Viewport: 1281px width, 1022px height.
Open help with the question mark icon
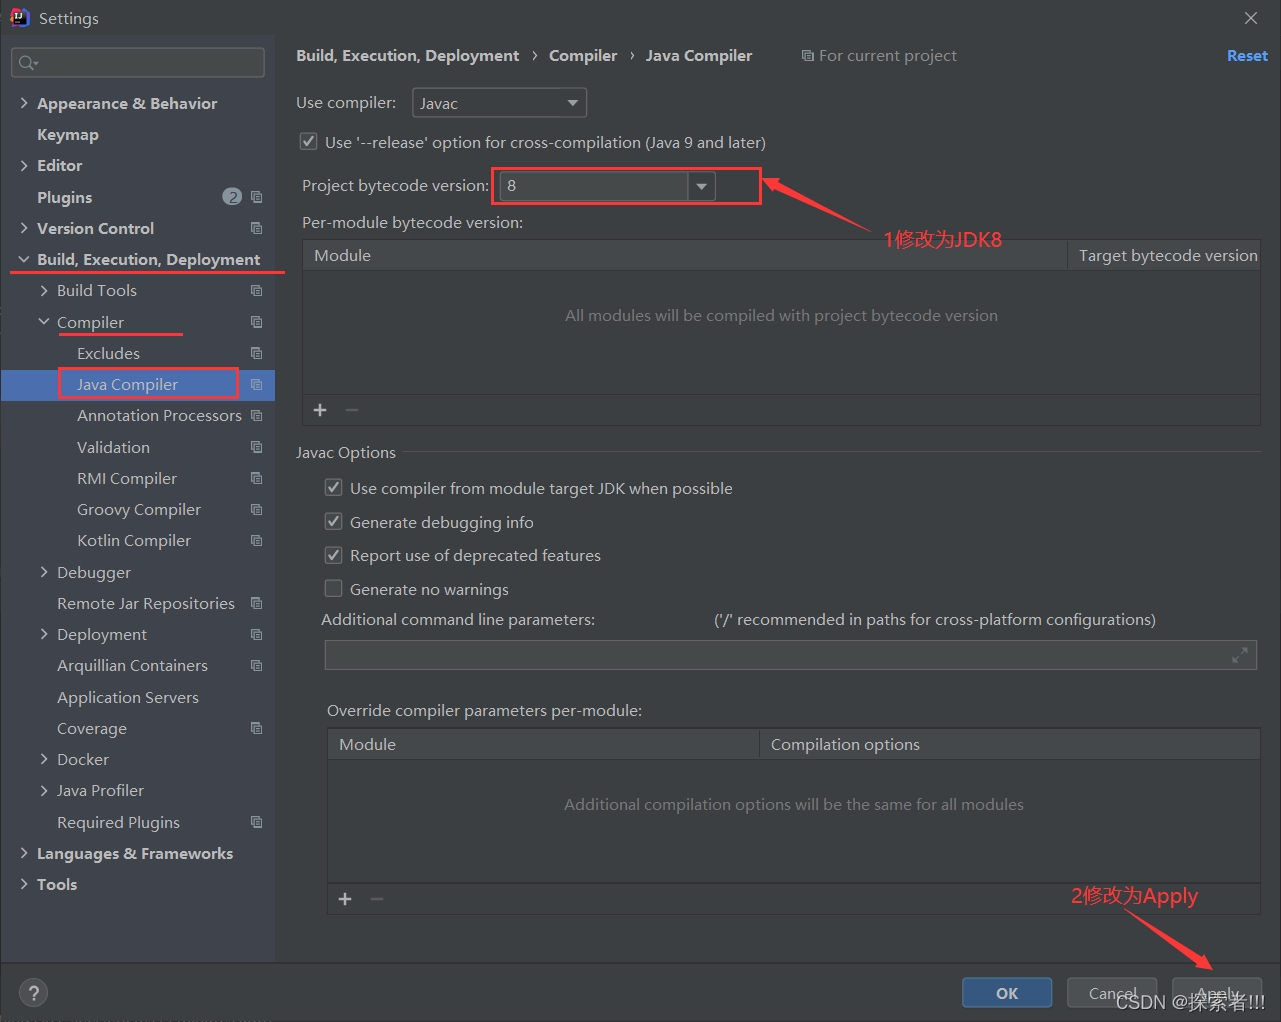(34, 993)
